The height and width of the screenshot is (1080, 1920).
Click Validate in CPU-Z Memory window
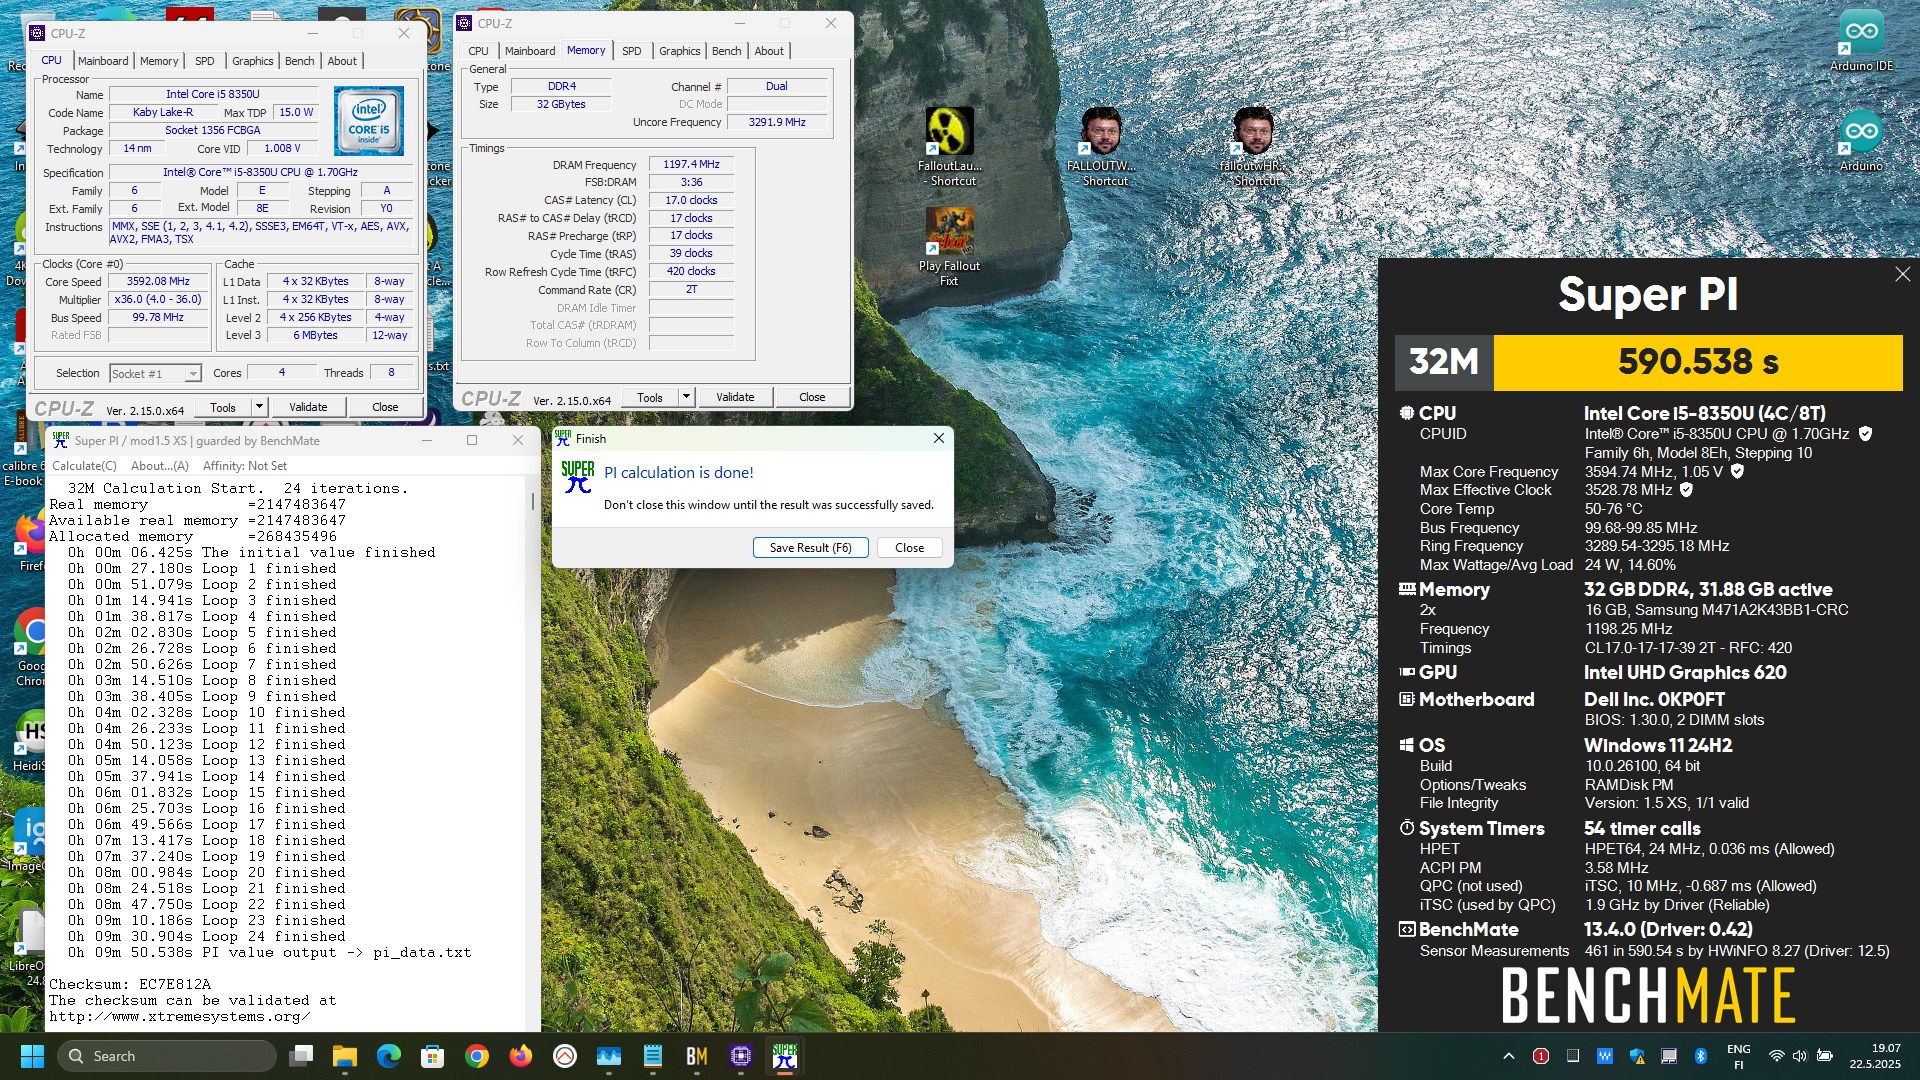(x=735, y=397)
